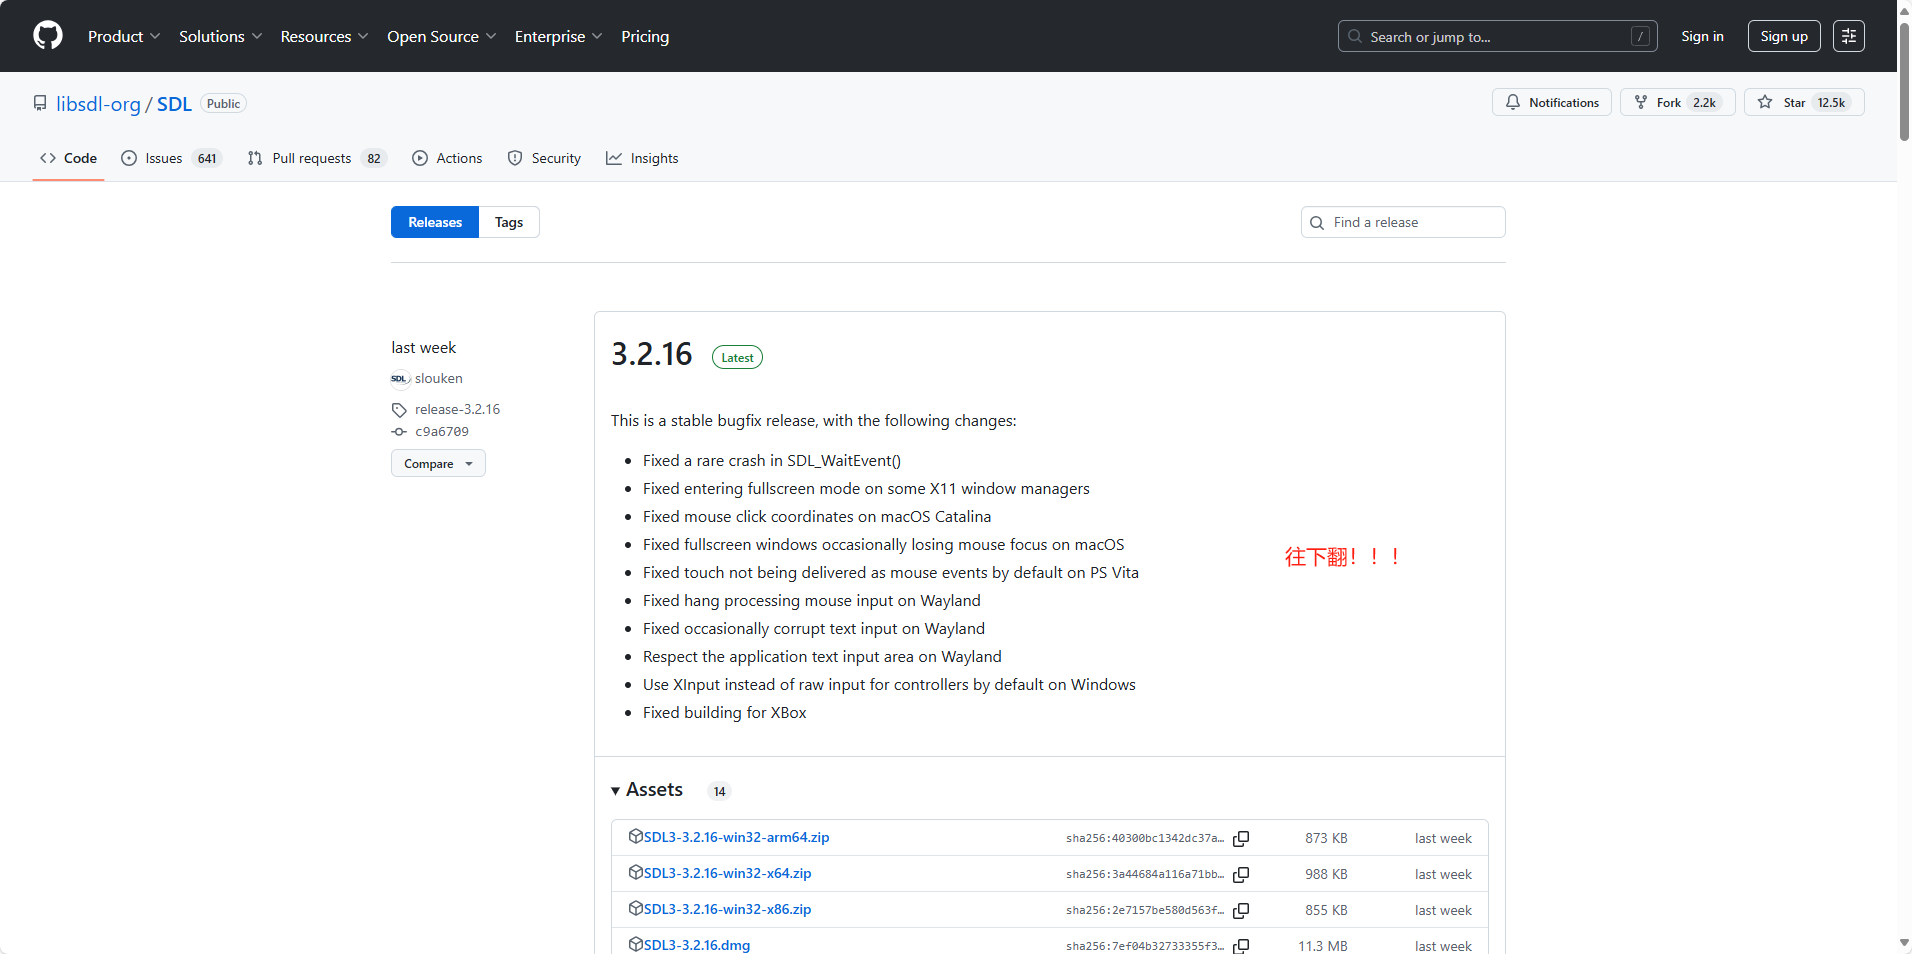Click the repository book icon
The width and height of the screenshot is (1912, 954).
pos(40,103)
